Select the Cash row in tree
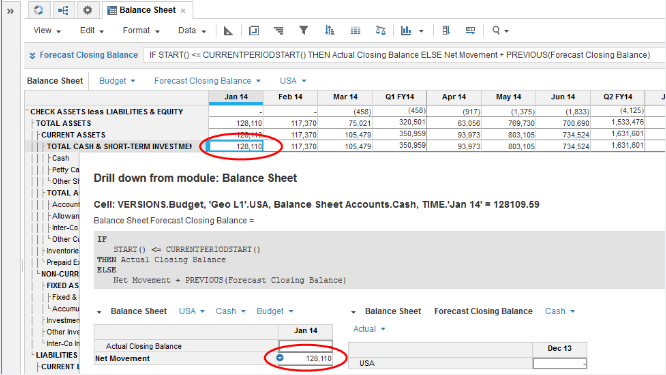The image size is (666, 375). click(x=61, y=158)
